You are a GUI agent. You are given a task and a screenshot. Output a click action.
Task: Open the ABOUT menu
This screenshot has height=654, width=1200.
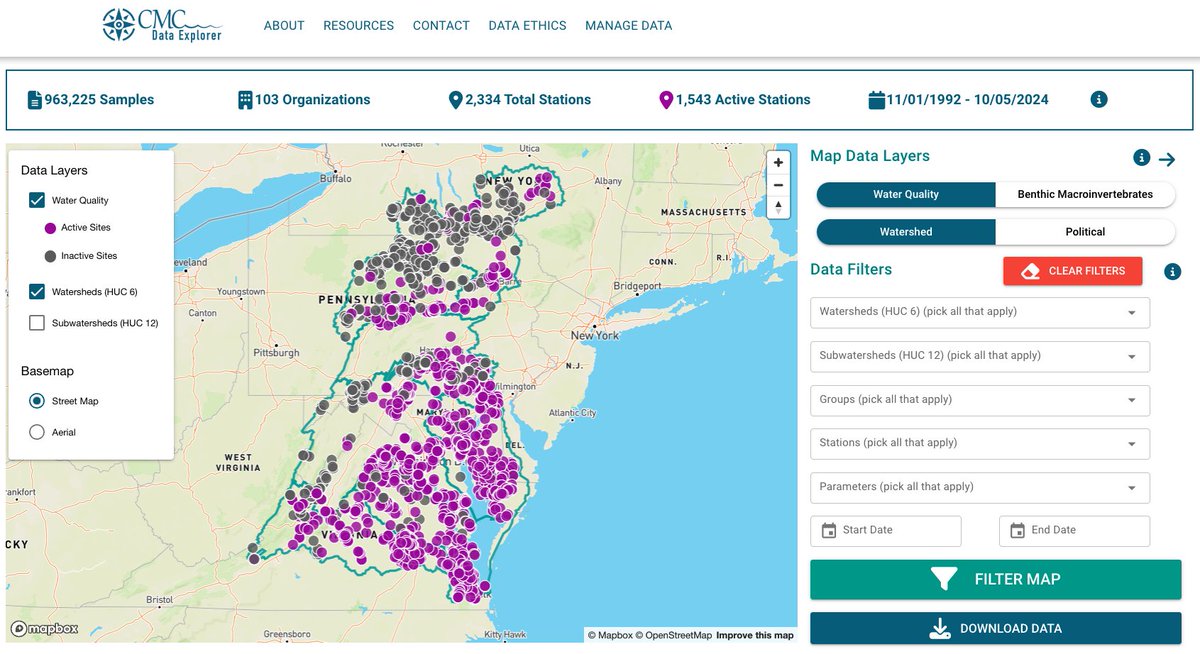[x=284, y=26]
